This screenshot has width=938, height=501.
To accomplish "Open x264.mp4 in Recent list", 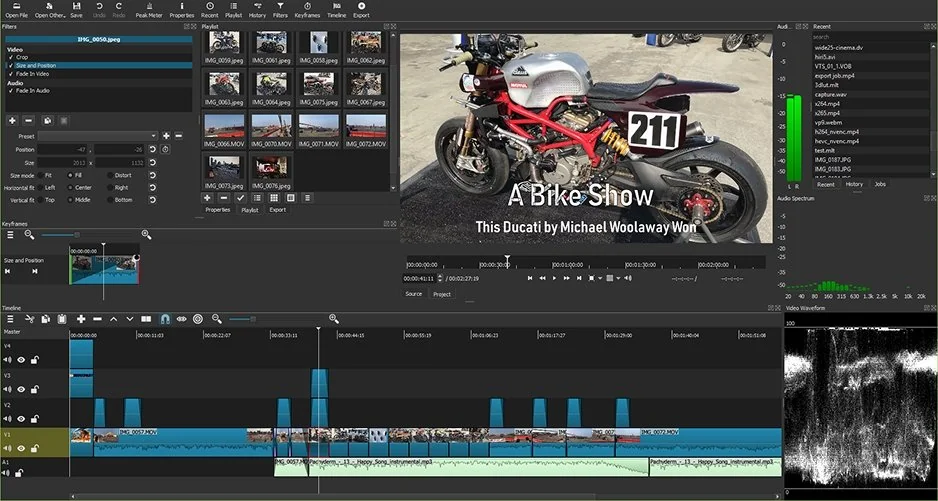I will click(827, 104).
